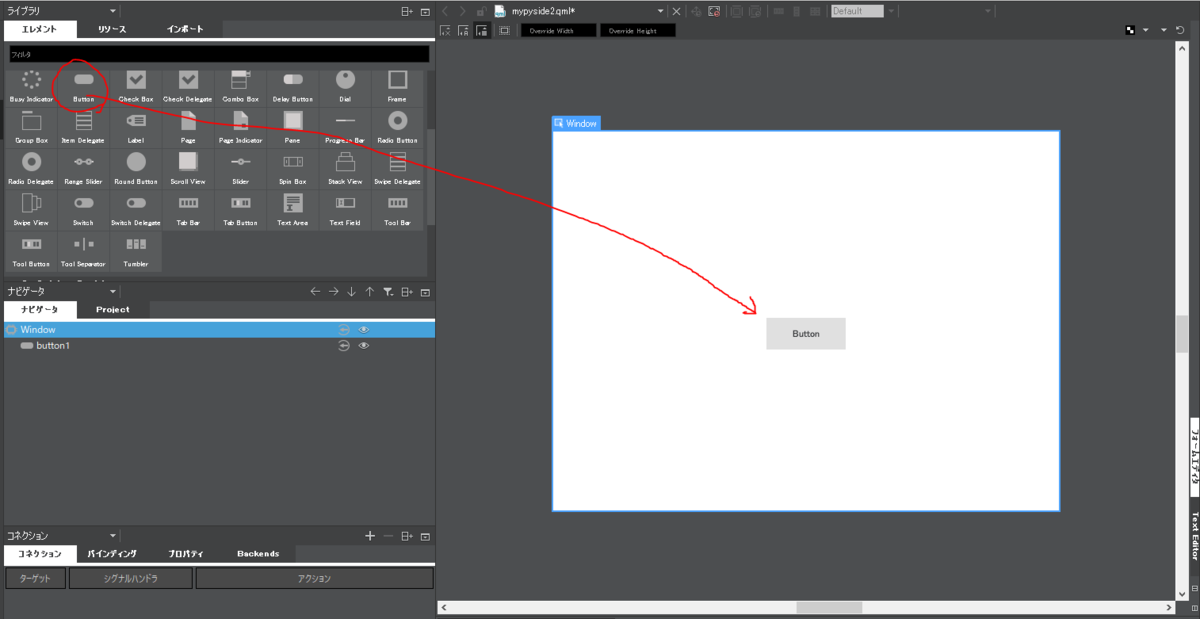Screen dimensions: 1200x619
Task: Click the Override Height field
Action: (x=637, y=30)
